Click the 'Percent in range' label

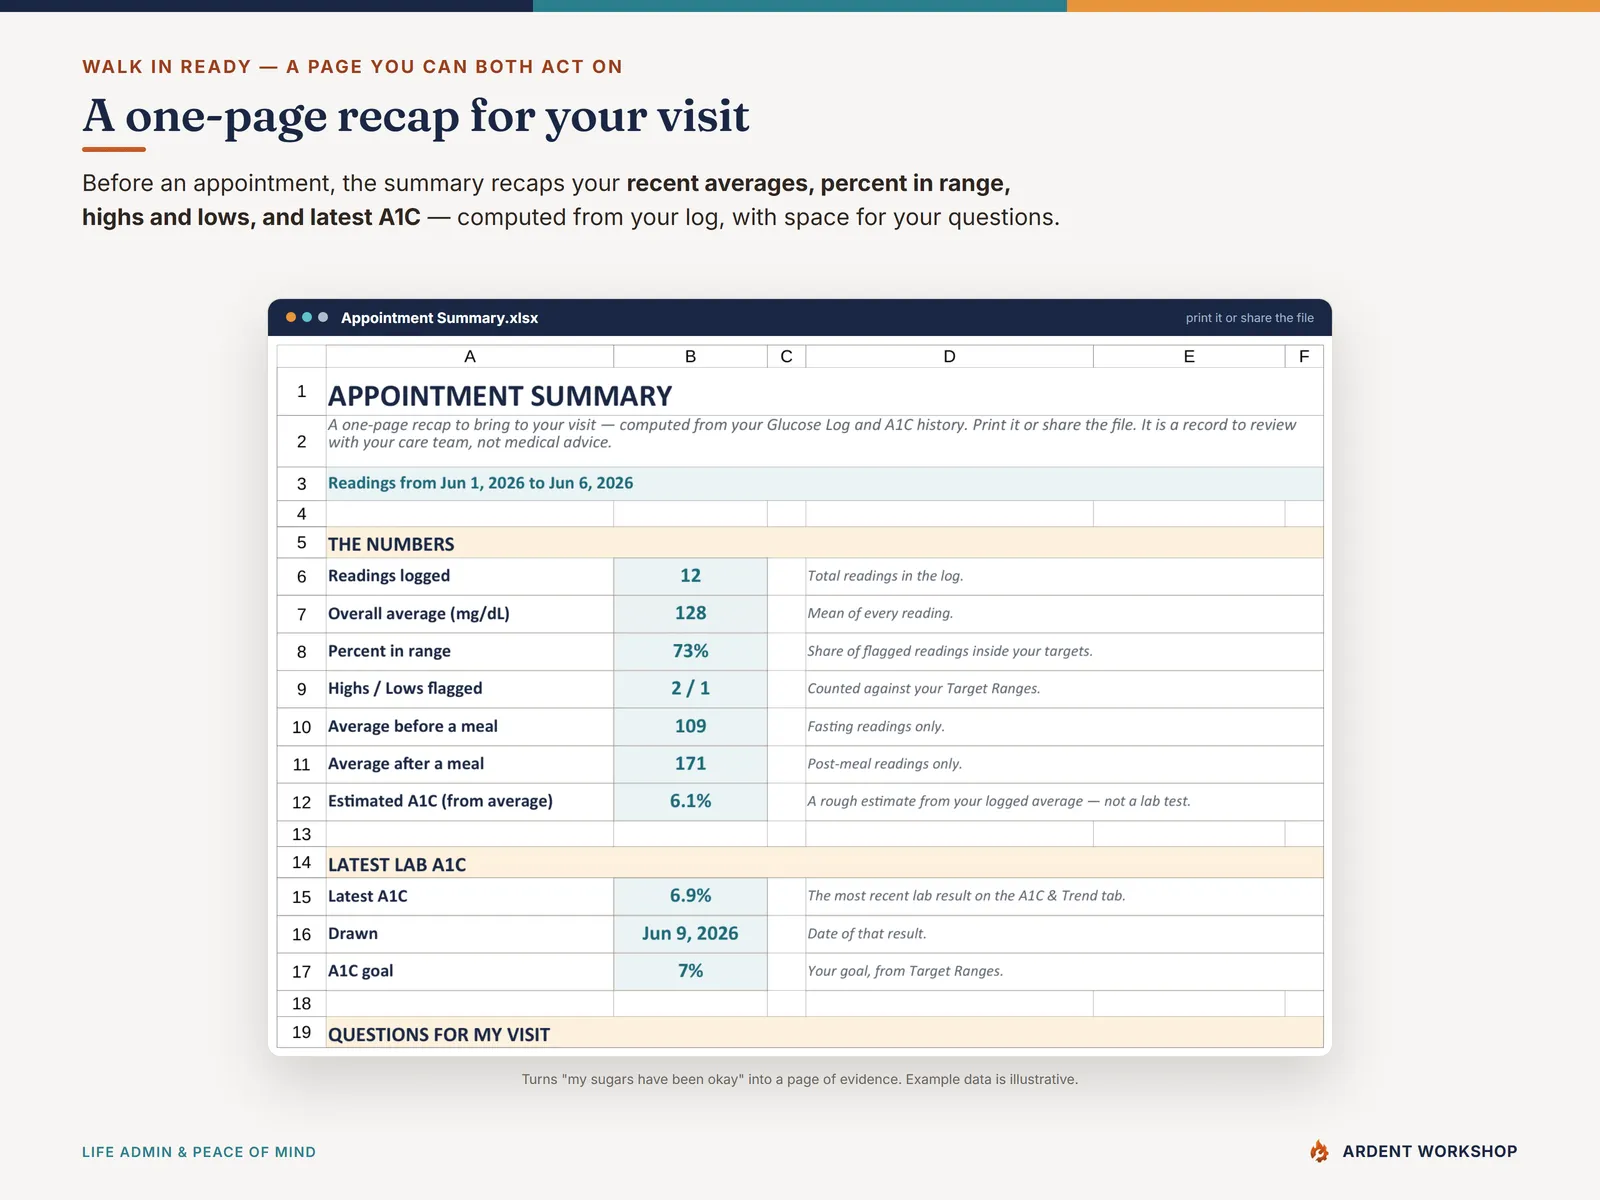click(x=389, y=651)
